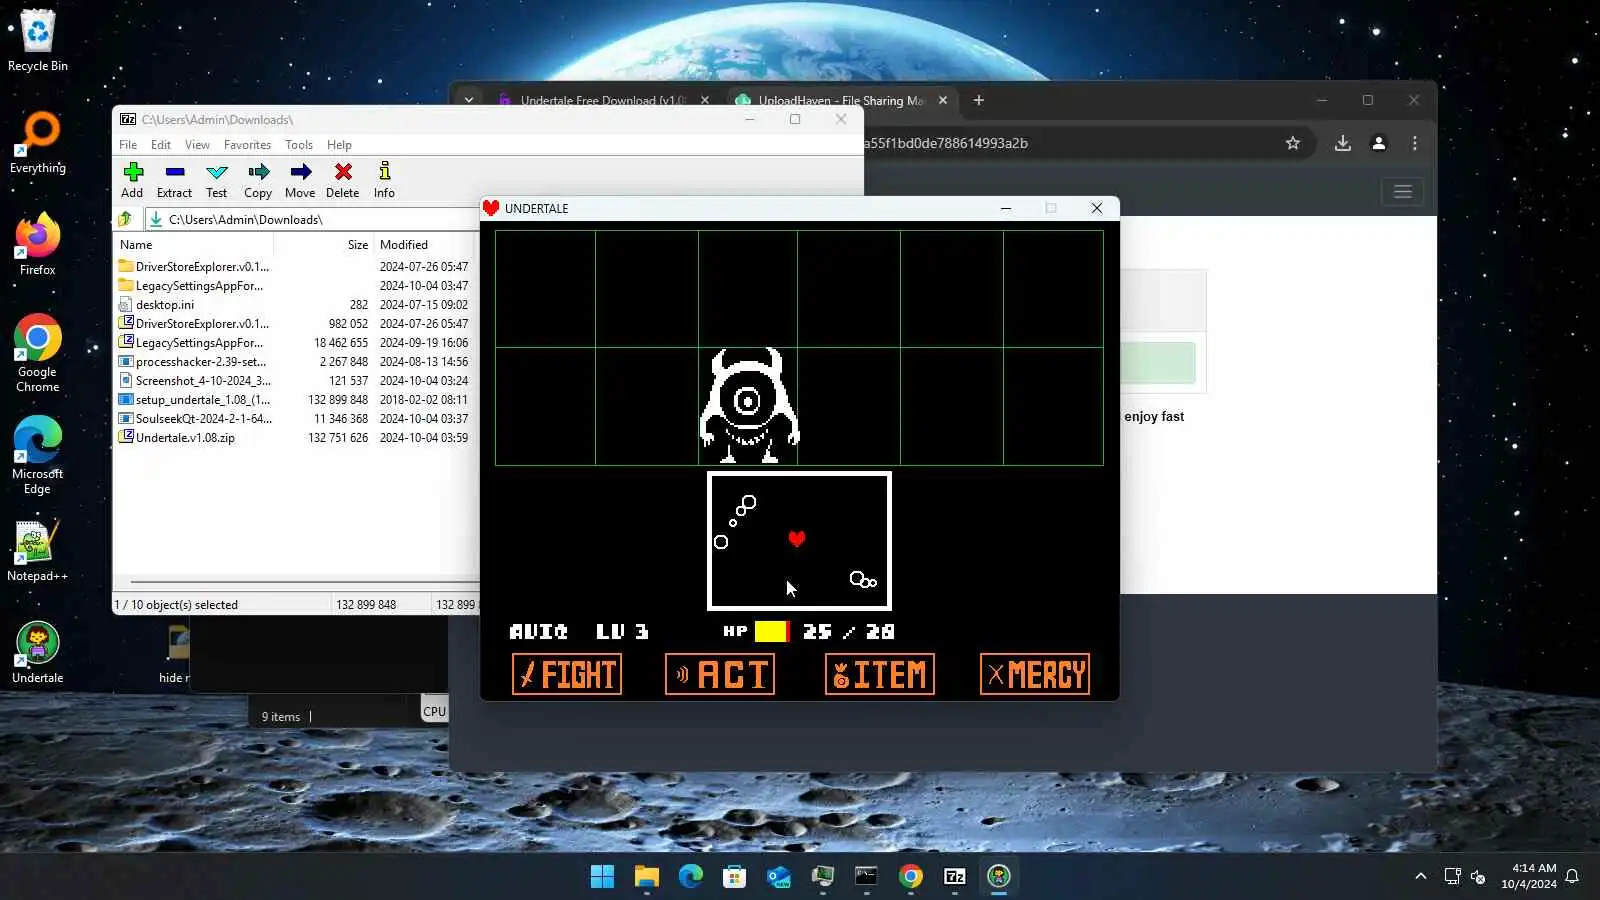Click the Move arrow icon in 7-Zip
This screenshot has width=1600, height=900.
(300, 180)
